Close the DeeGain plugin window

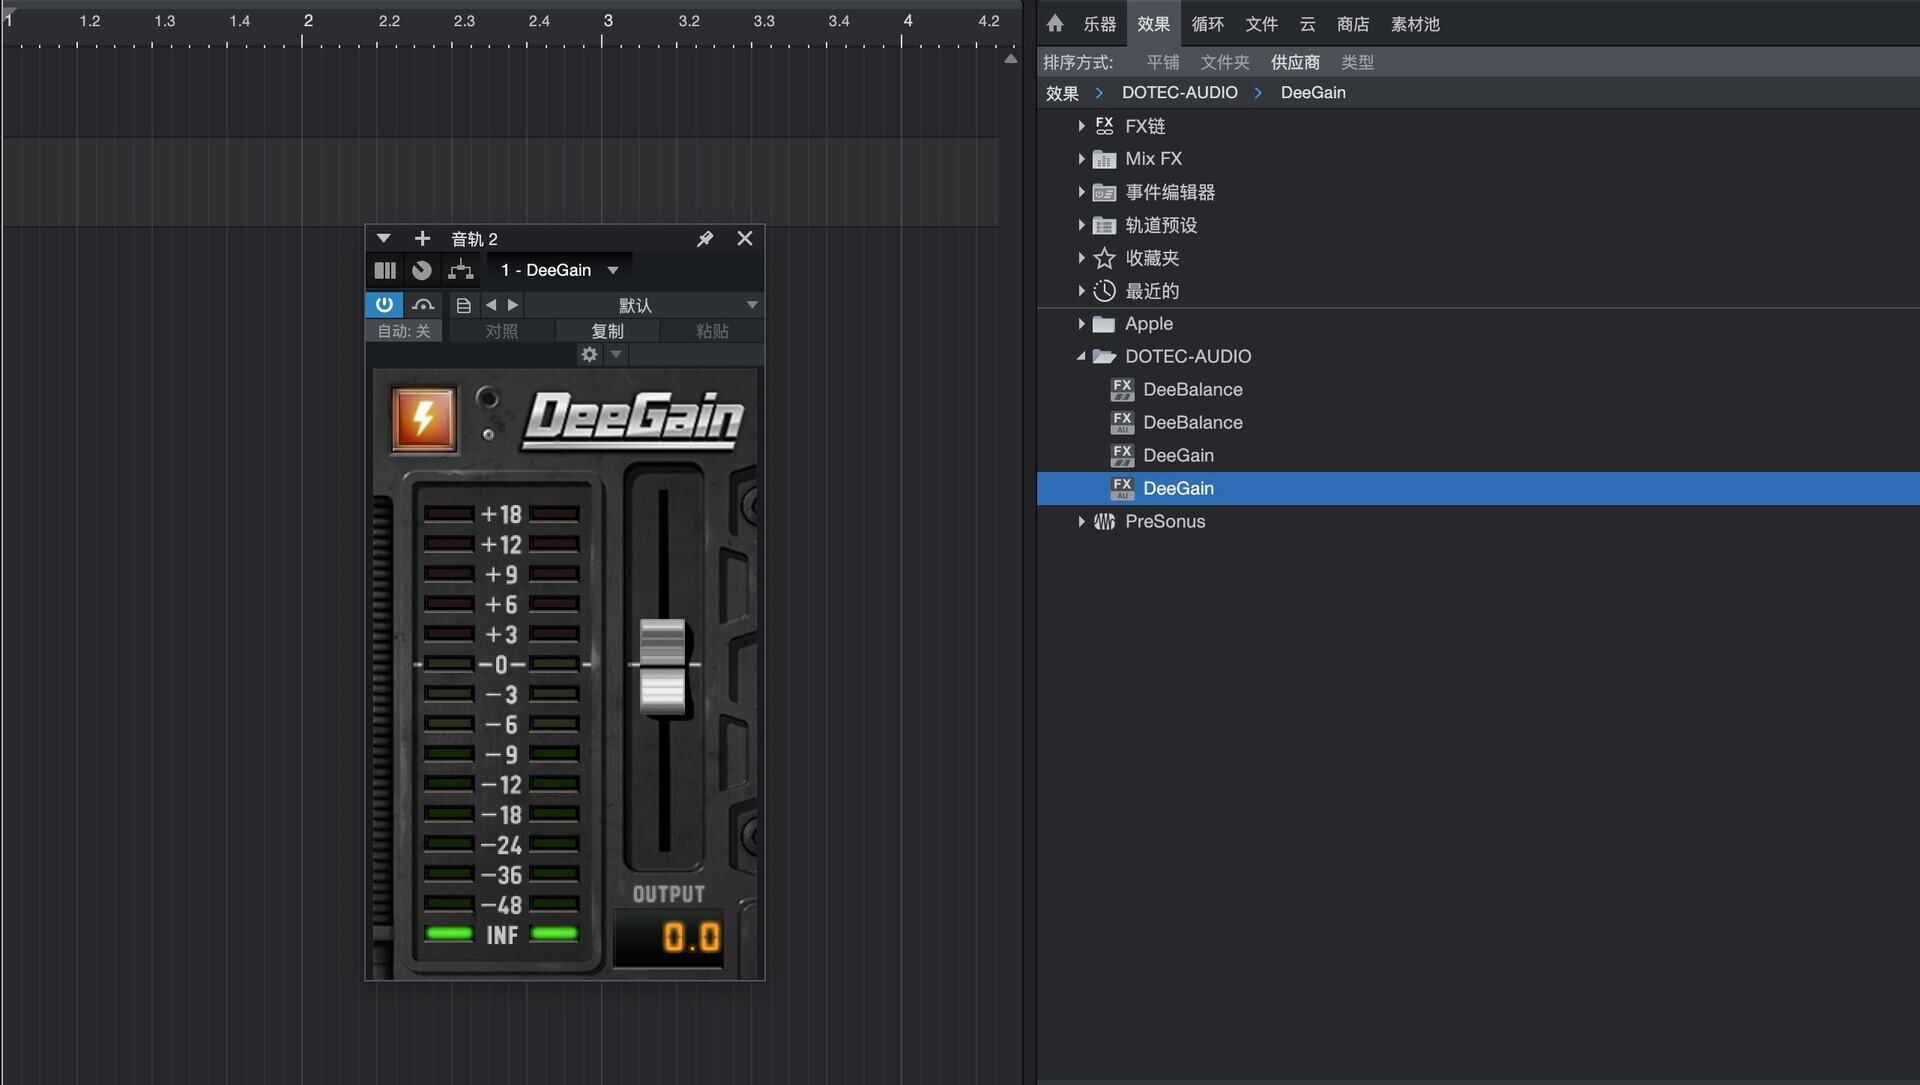click(x=745, y=238)
